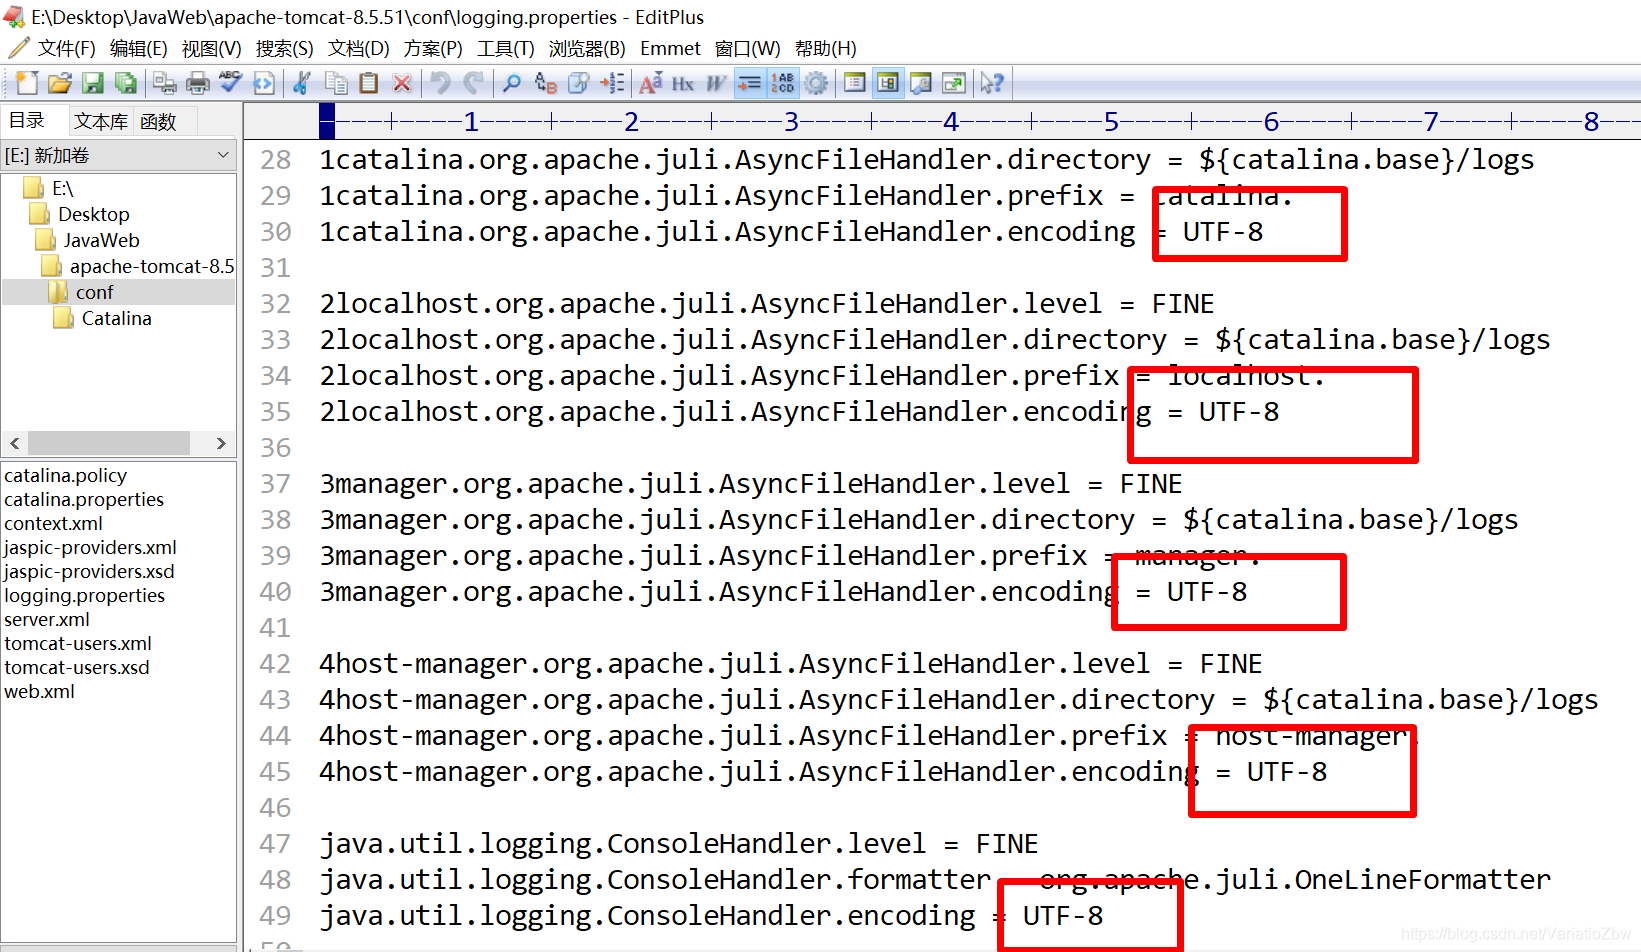Image resolution: width=1641 pixels, height=952 pixels.
Task: Toggle the Hex viewer (Hx) icon
Action: point(683,83)
